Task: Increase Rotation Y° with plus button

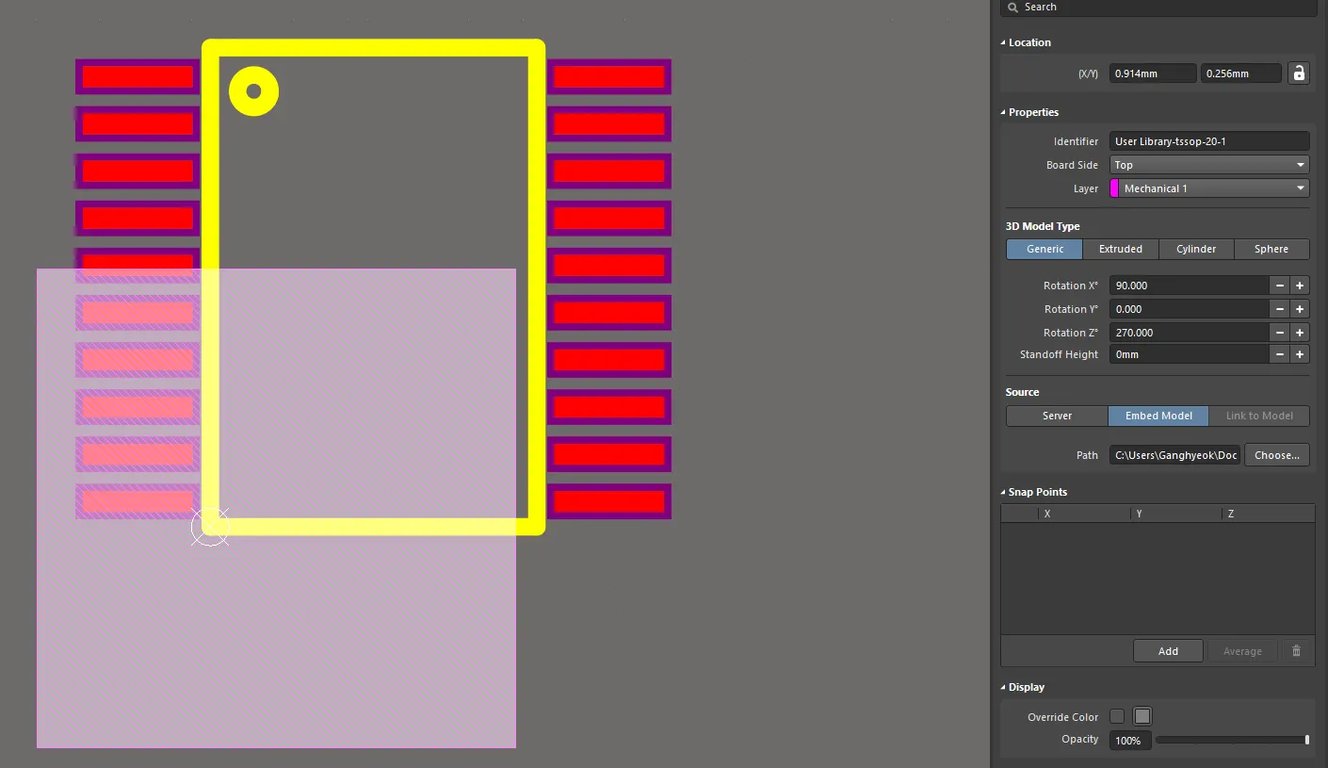Action: click(1299, 309)
